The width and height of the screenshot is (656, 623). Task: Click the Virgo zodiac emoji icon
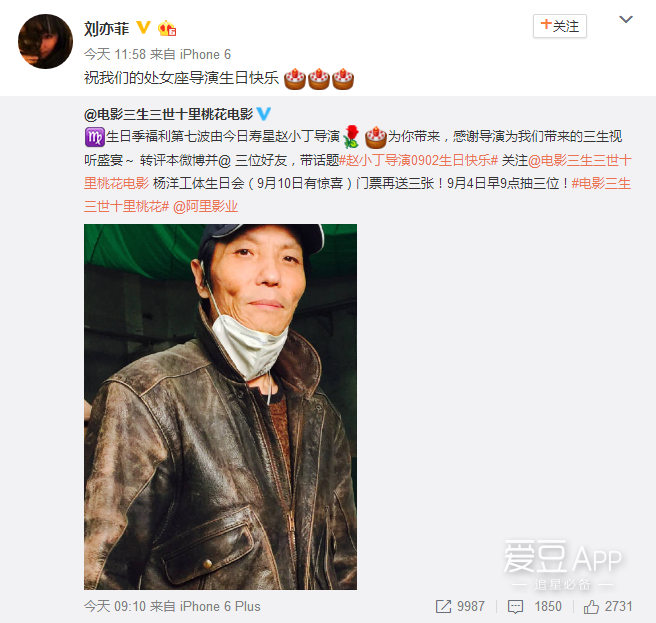[95, 137]
